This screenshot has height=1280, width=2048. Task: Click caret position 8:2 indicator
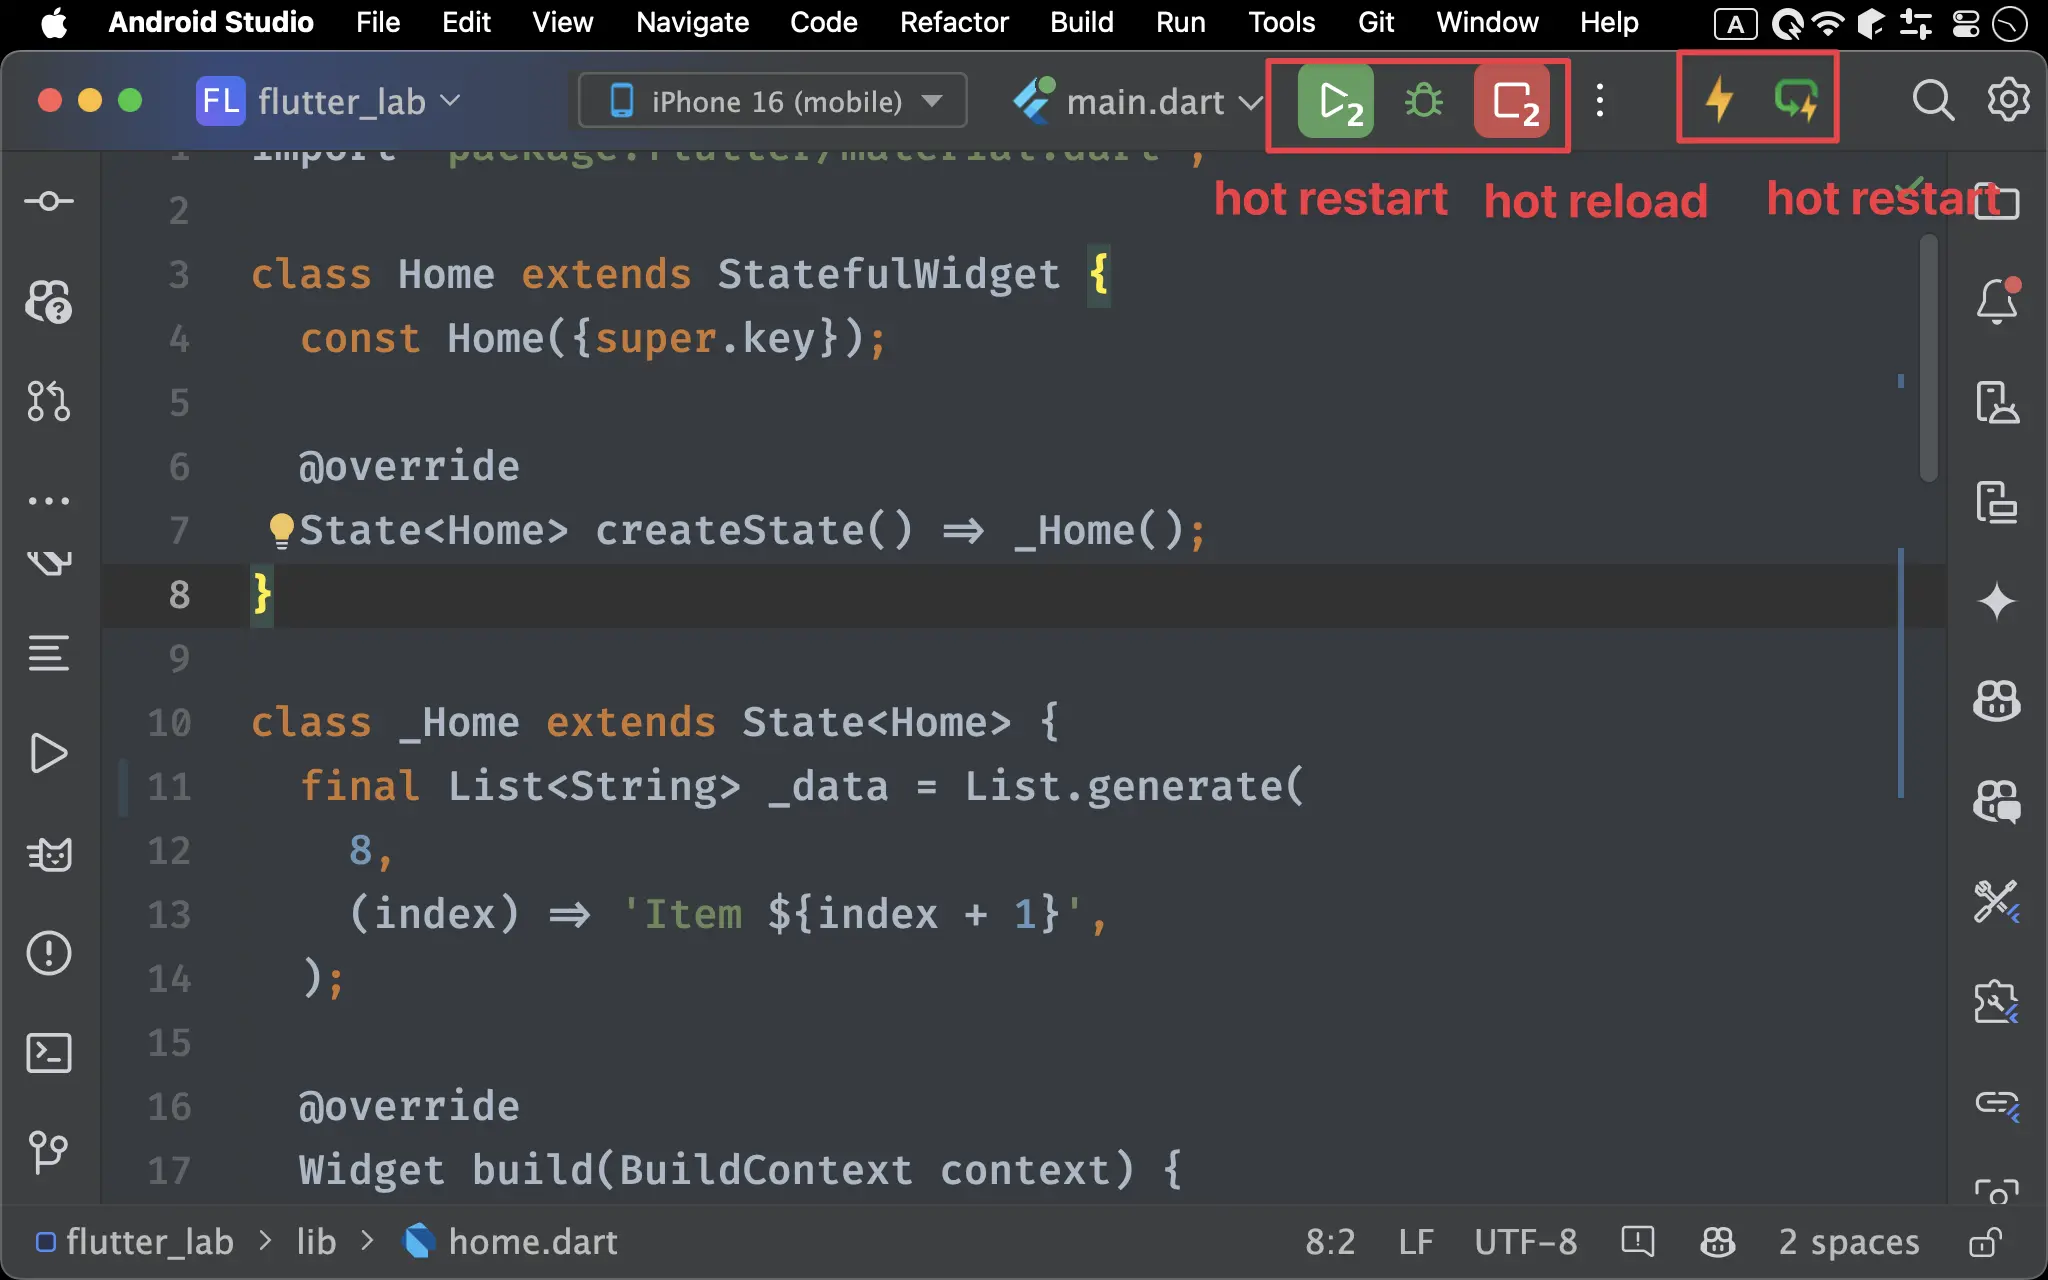(x=1330, y=1241)
